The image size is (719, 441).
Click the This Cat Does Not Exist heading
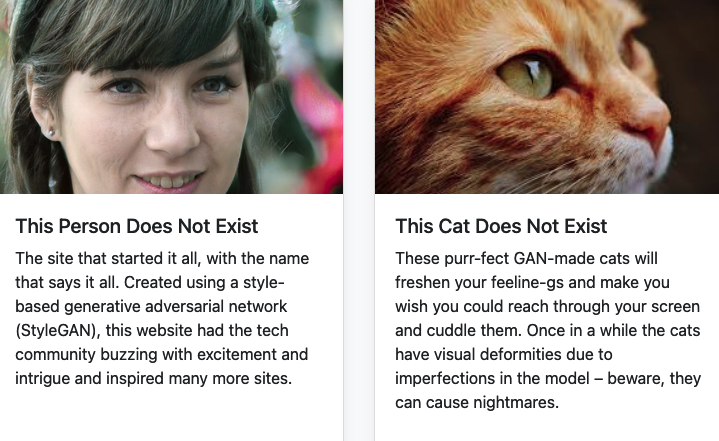coord(501,226)
